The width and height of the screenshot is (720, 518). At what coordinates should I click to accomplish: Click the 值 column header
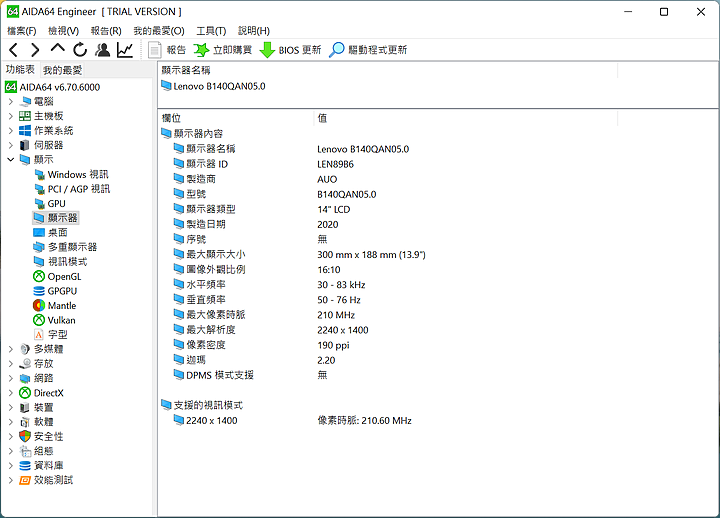coord(466,118)
